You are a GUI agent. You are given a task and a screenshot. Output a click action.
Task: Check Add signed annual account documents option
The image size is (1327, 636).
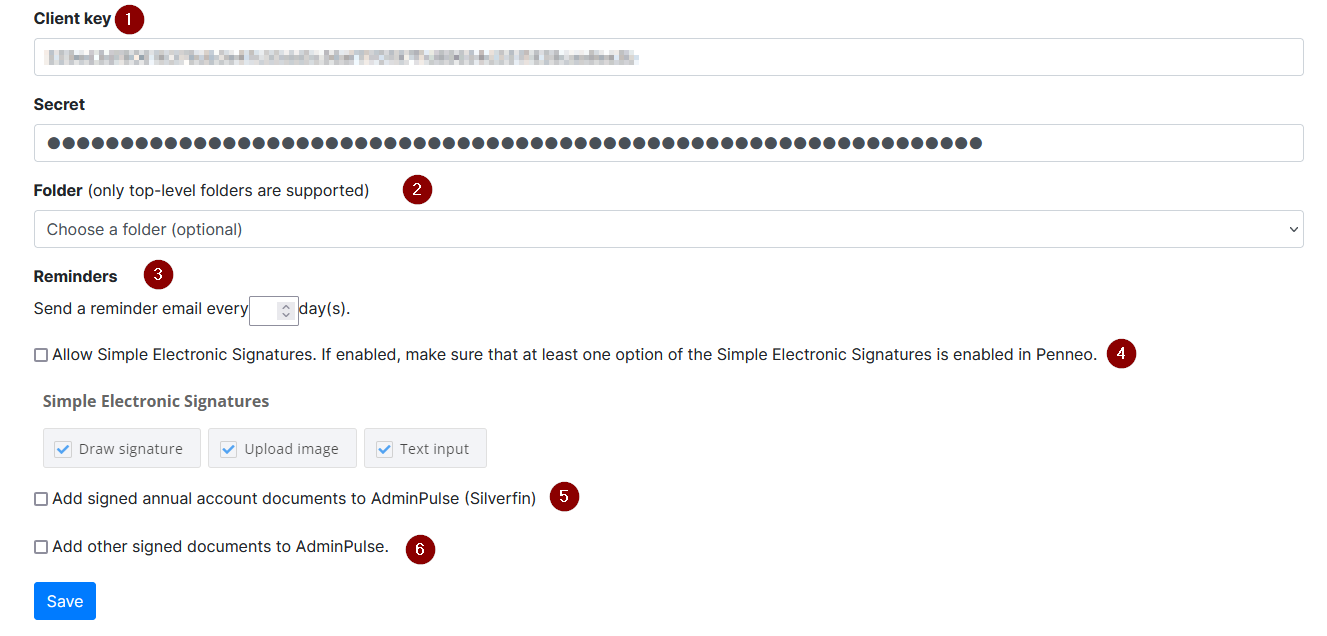coord(41,499)
